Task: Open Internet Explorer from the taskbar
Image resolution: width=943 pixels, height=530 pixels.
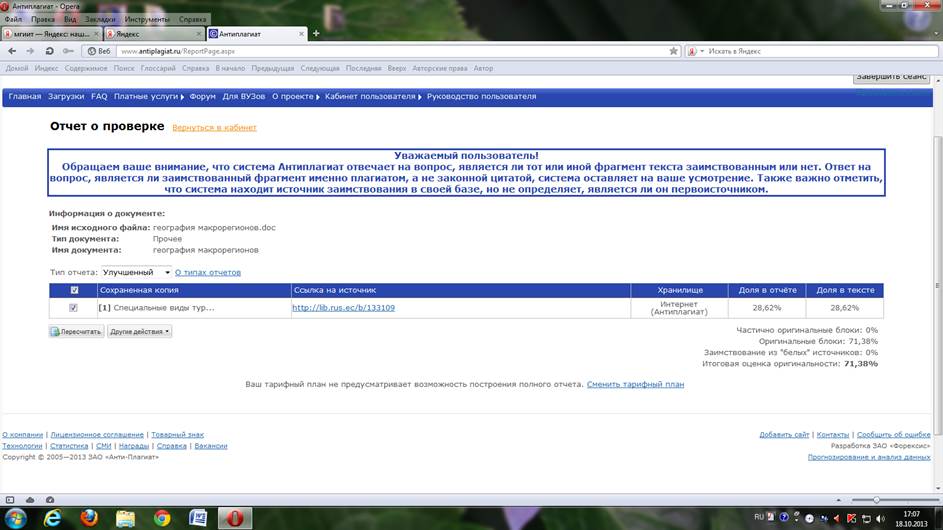Action: click(53, 518)
